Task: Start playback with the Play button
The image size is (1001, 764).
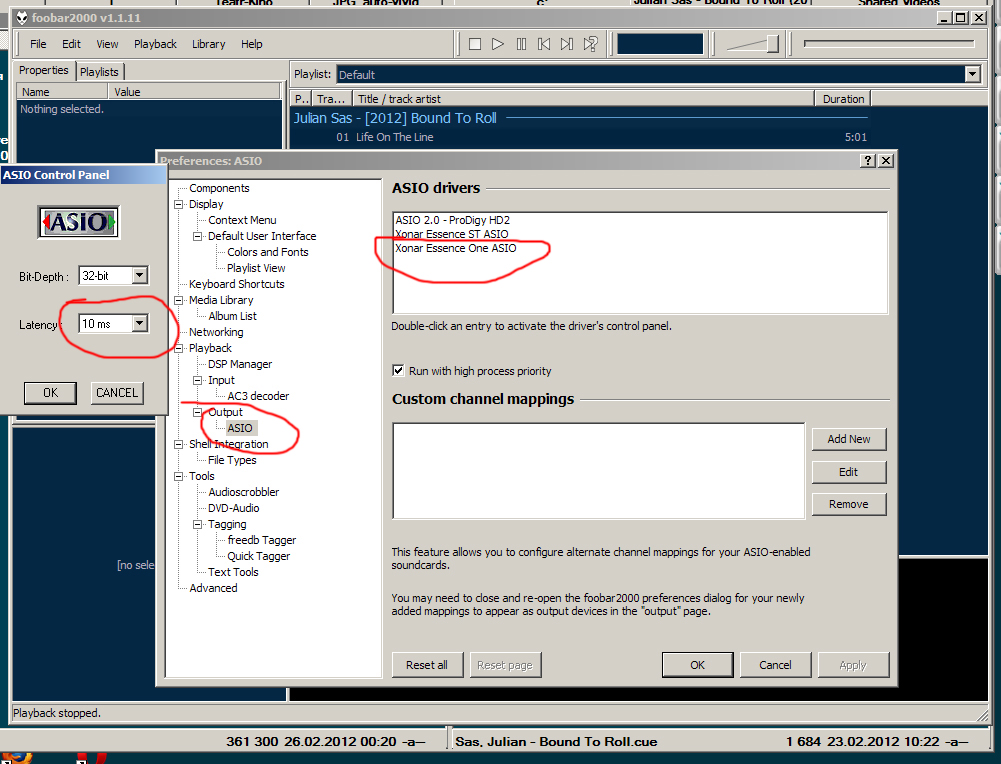Action: 498,44
